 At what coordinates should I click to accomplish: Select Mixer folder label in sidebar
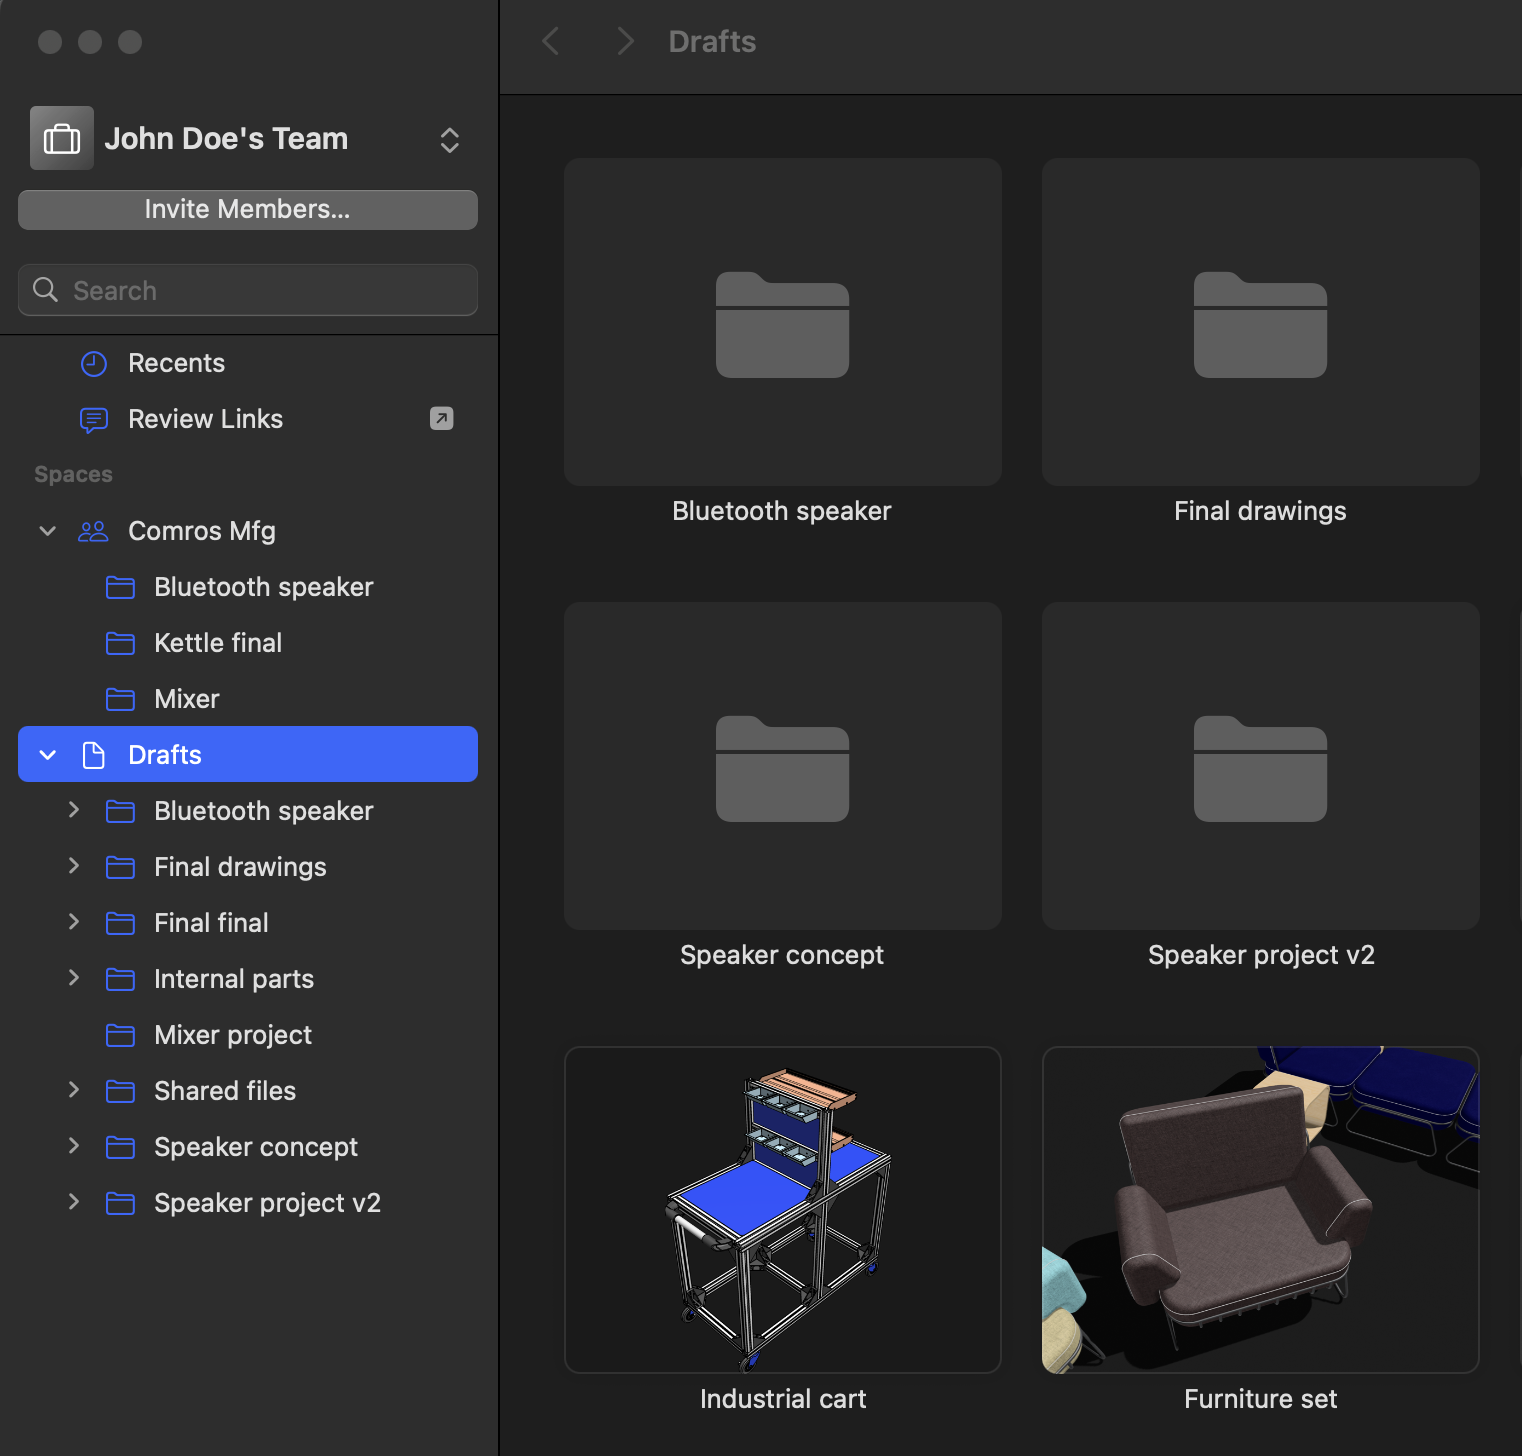[x=187, y=699]
